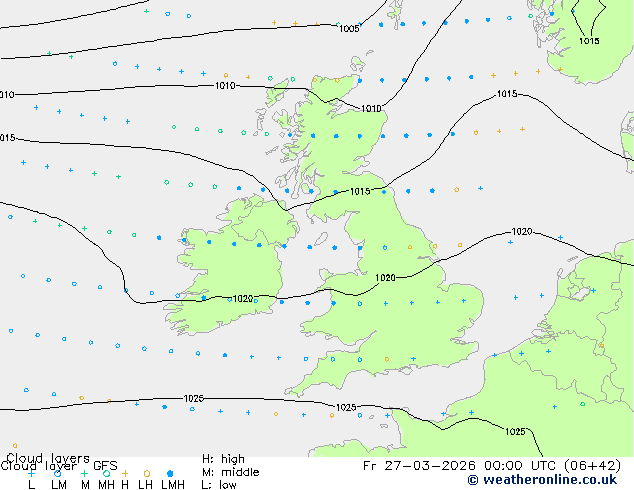Click the blue open-circle legend symbol above LM
Screen dimensions: 634x490
pyautogui.click(x=58, y=473)
